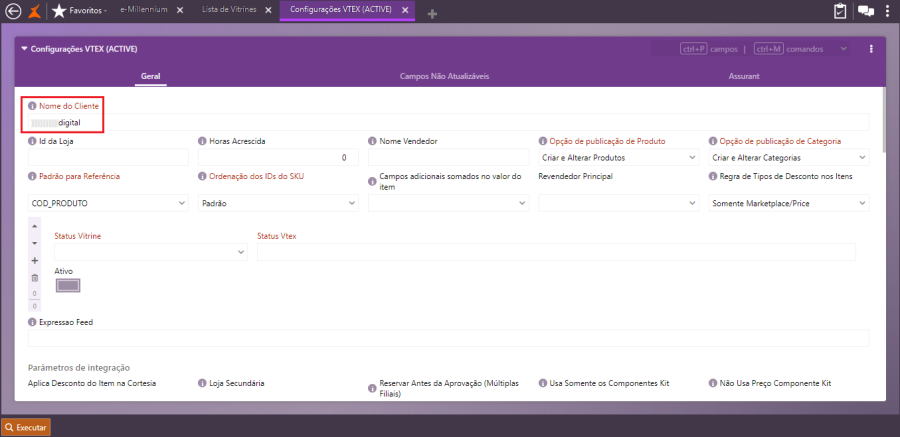
Task: Show info for Expressao Feed
Action: point(32,323)
